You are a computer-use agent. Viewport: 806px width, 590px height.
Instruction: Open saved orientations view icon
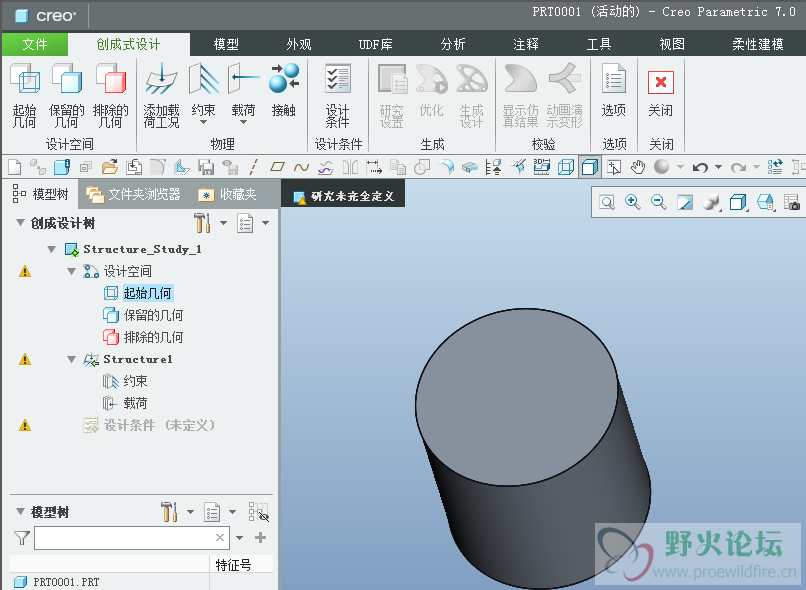click(765, 202)
